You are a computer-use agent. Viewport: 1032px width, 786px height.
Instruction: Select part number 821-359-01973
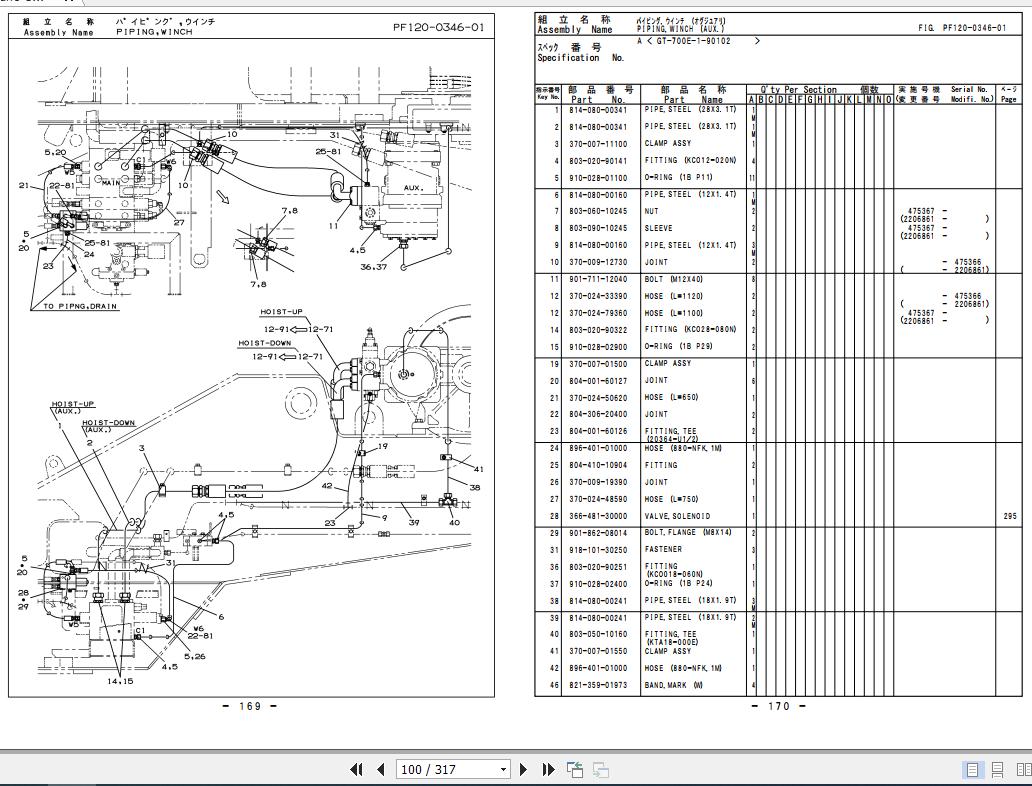pyautogui.click(x=598, y=685)
